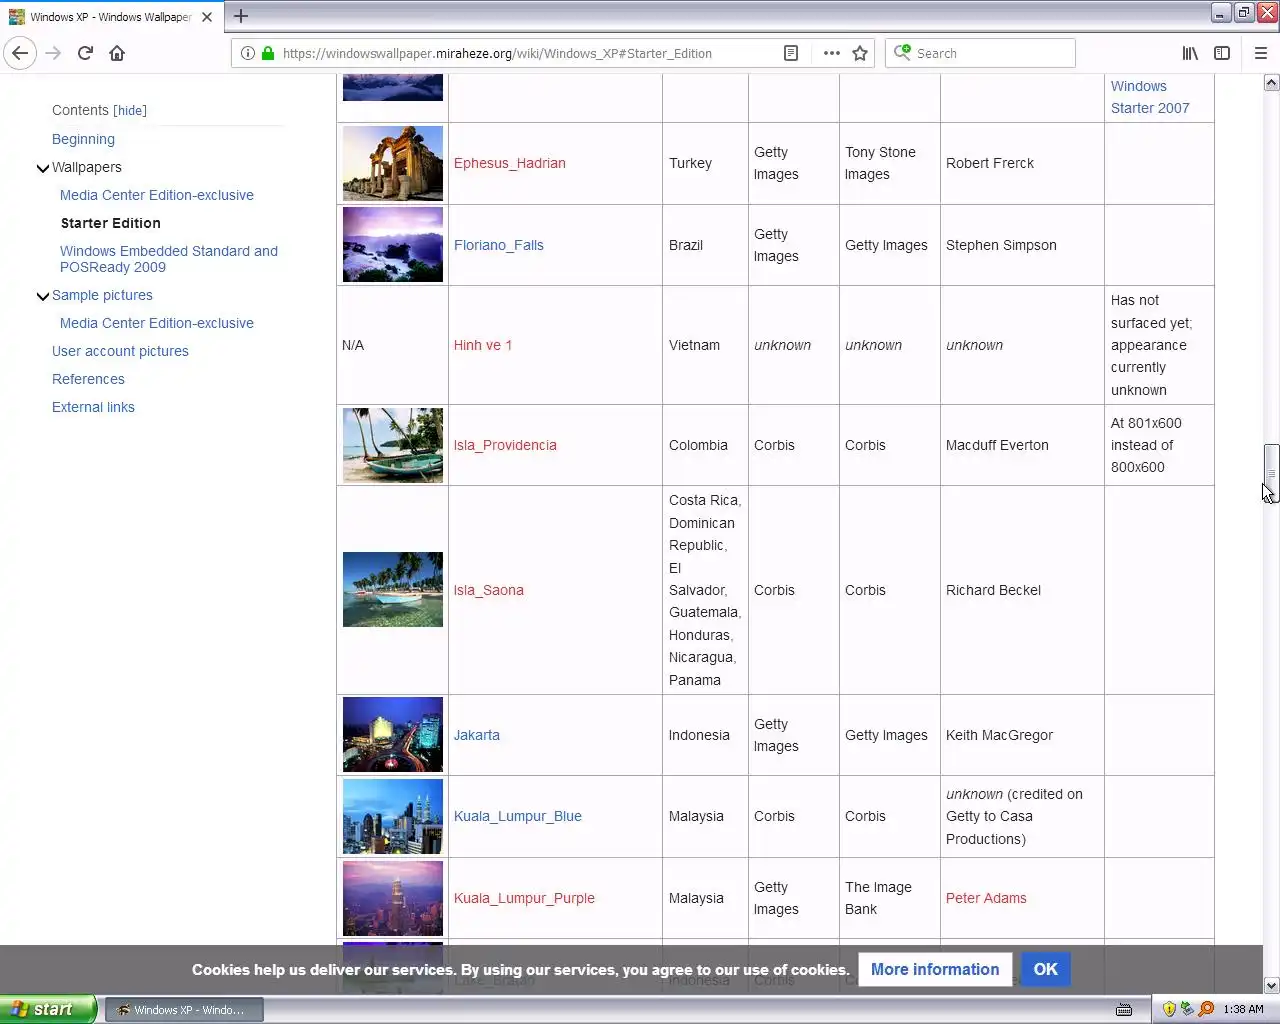1280x1024 pixels.
Task: Go to Media Center Edition-exclusive under Sample pictures
Action: [157, 323]
